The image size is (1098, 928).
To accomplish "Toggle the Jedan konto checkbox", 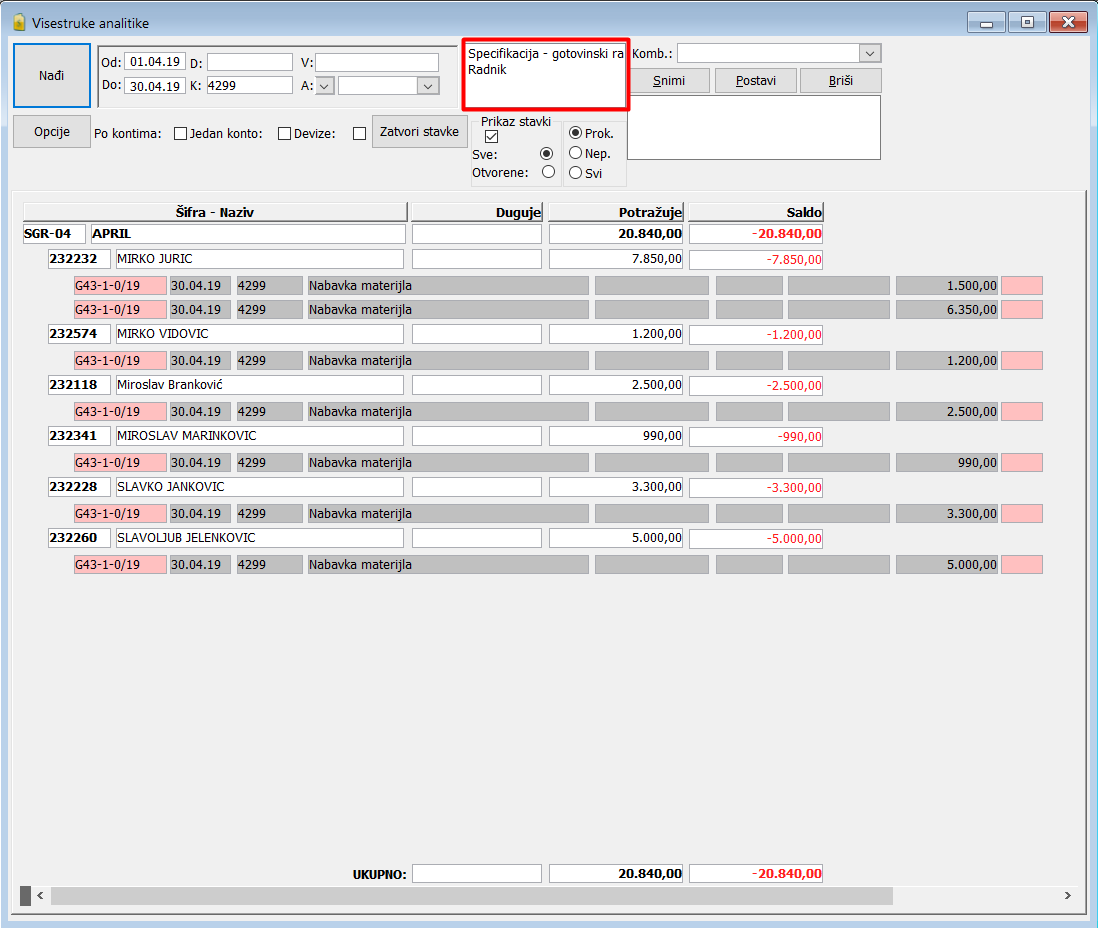I will (284, 133).
